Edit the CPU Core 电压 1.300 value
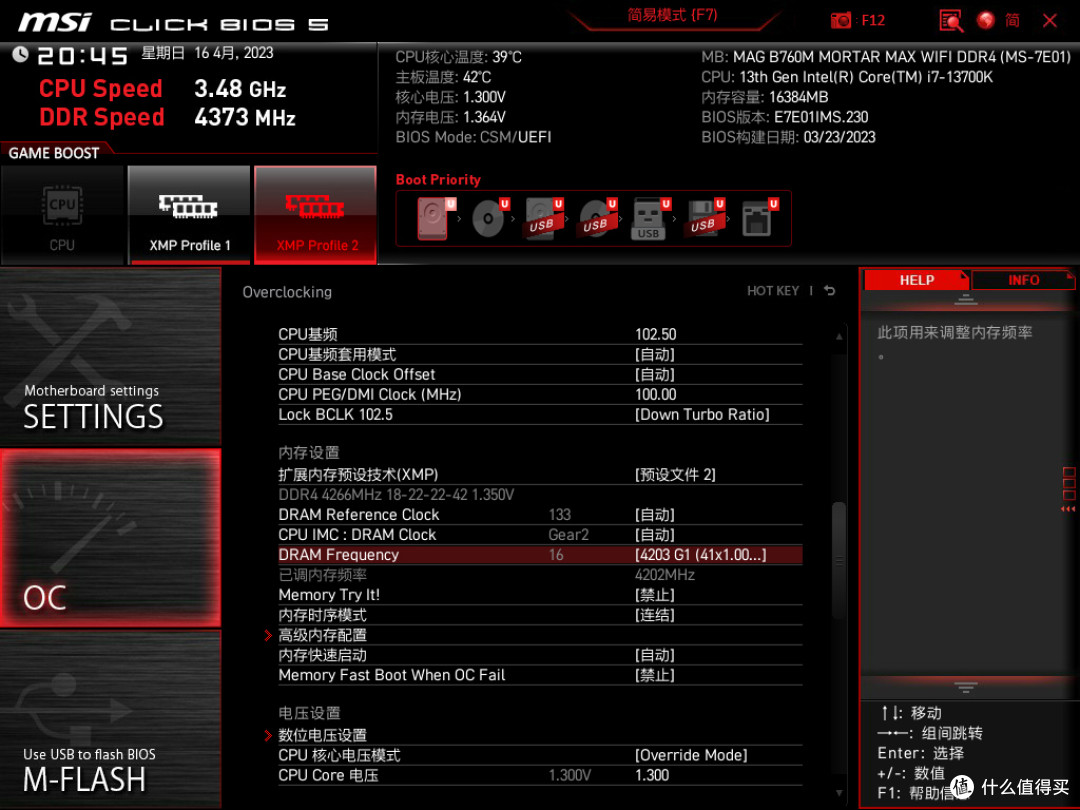 coord(652,775)
